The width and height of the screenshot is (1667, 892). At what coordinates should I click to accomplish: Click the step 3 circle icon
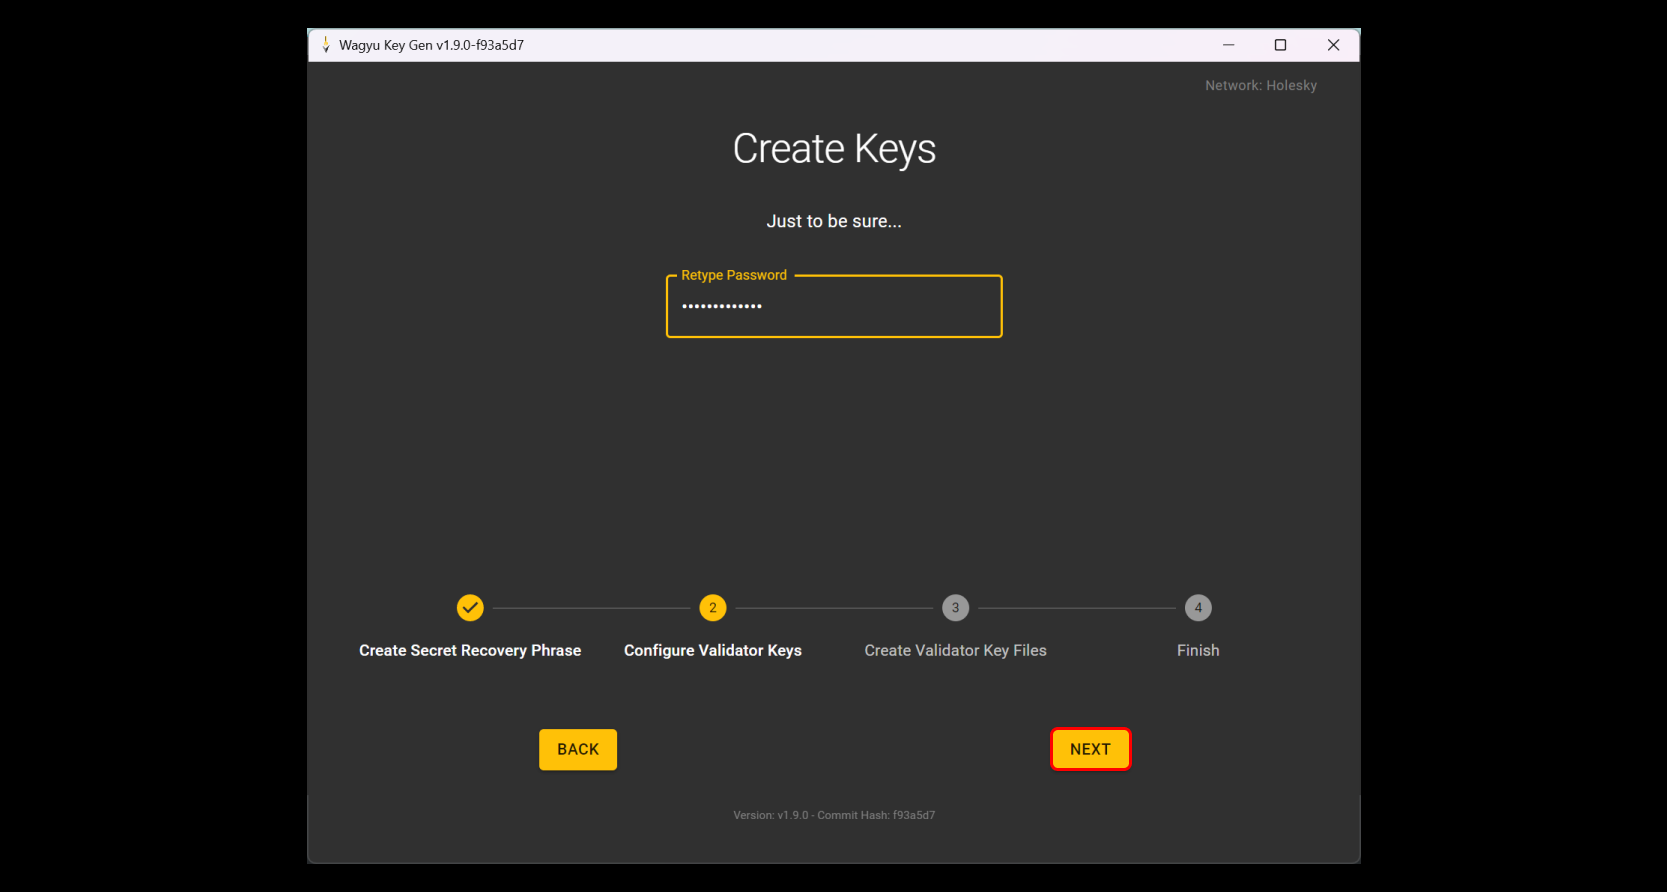pyautogui.click(x=955, y=607)
